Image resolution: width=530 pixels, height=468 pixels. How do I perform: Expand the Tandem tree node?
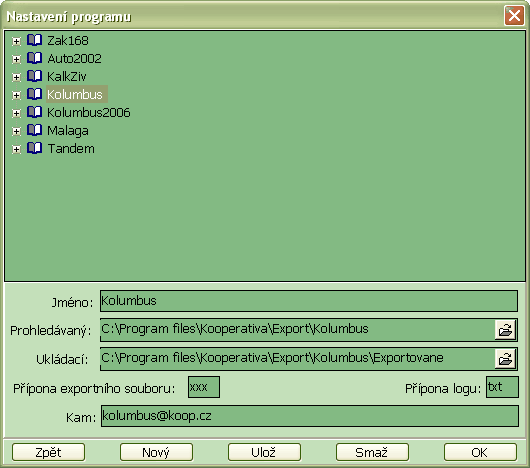coord(16,149)
